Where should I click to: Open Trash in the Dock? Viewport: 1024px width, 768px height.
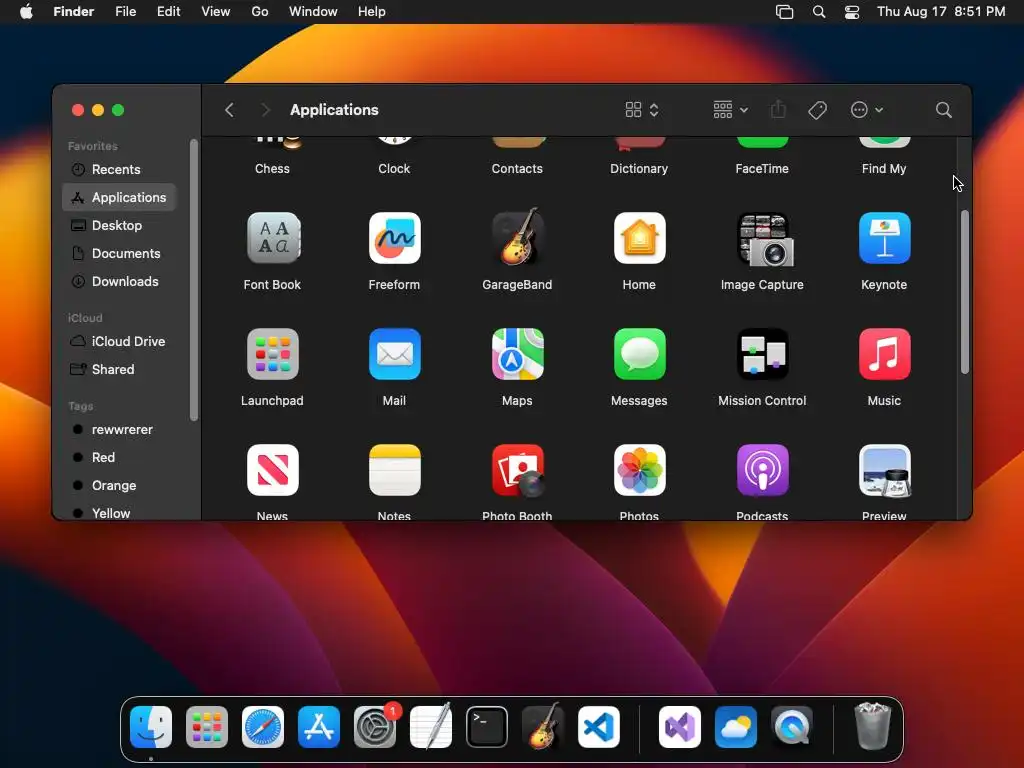point(872,726)
